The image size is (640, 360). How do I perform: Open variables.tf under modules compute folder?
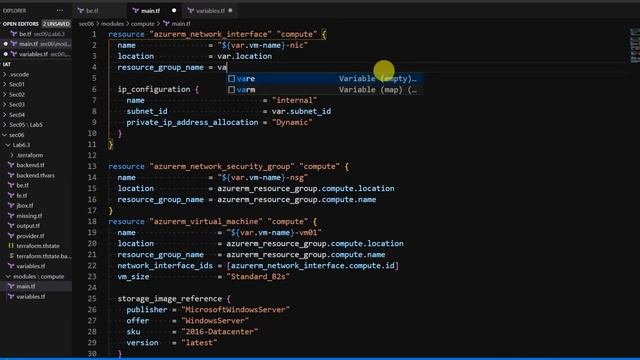[31, 297]
